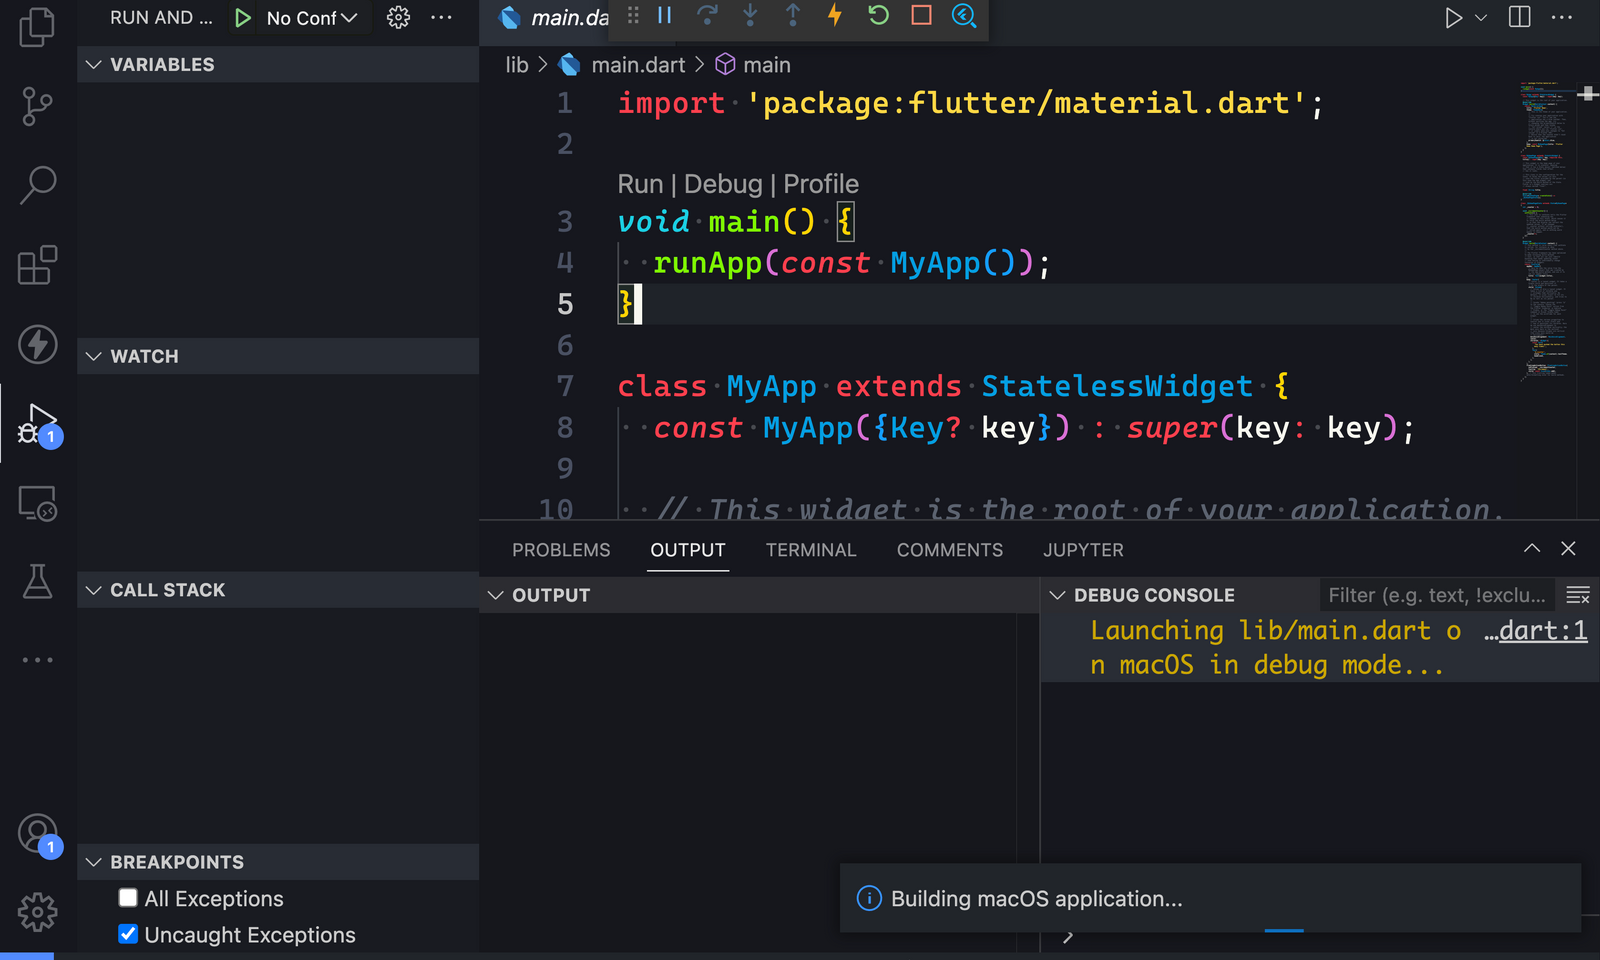Open the Extensions view

point(37,265)
